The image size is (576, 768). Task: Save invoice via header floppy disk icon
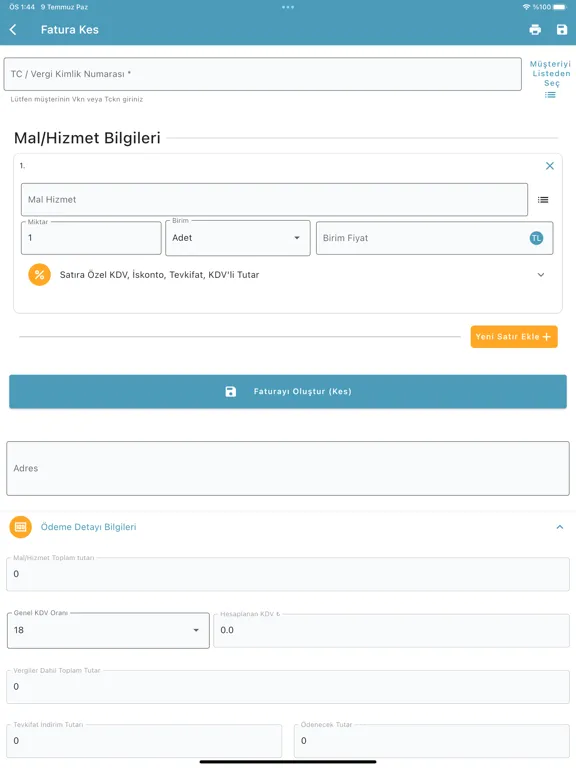pos(562,30)
